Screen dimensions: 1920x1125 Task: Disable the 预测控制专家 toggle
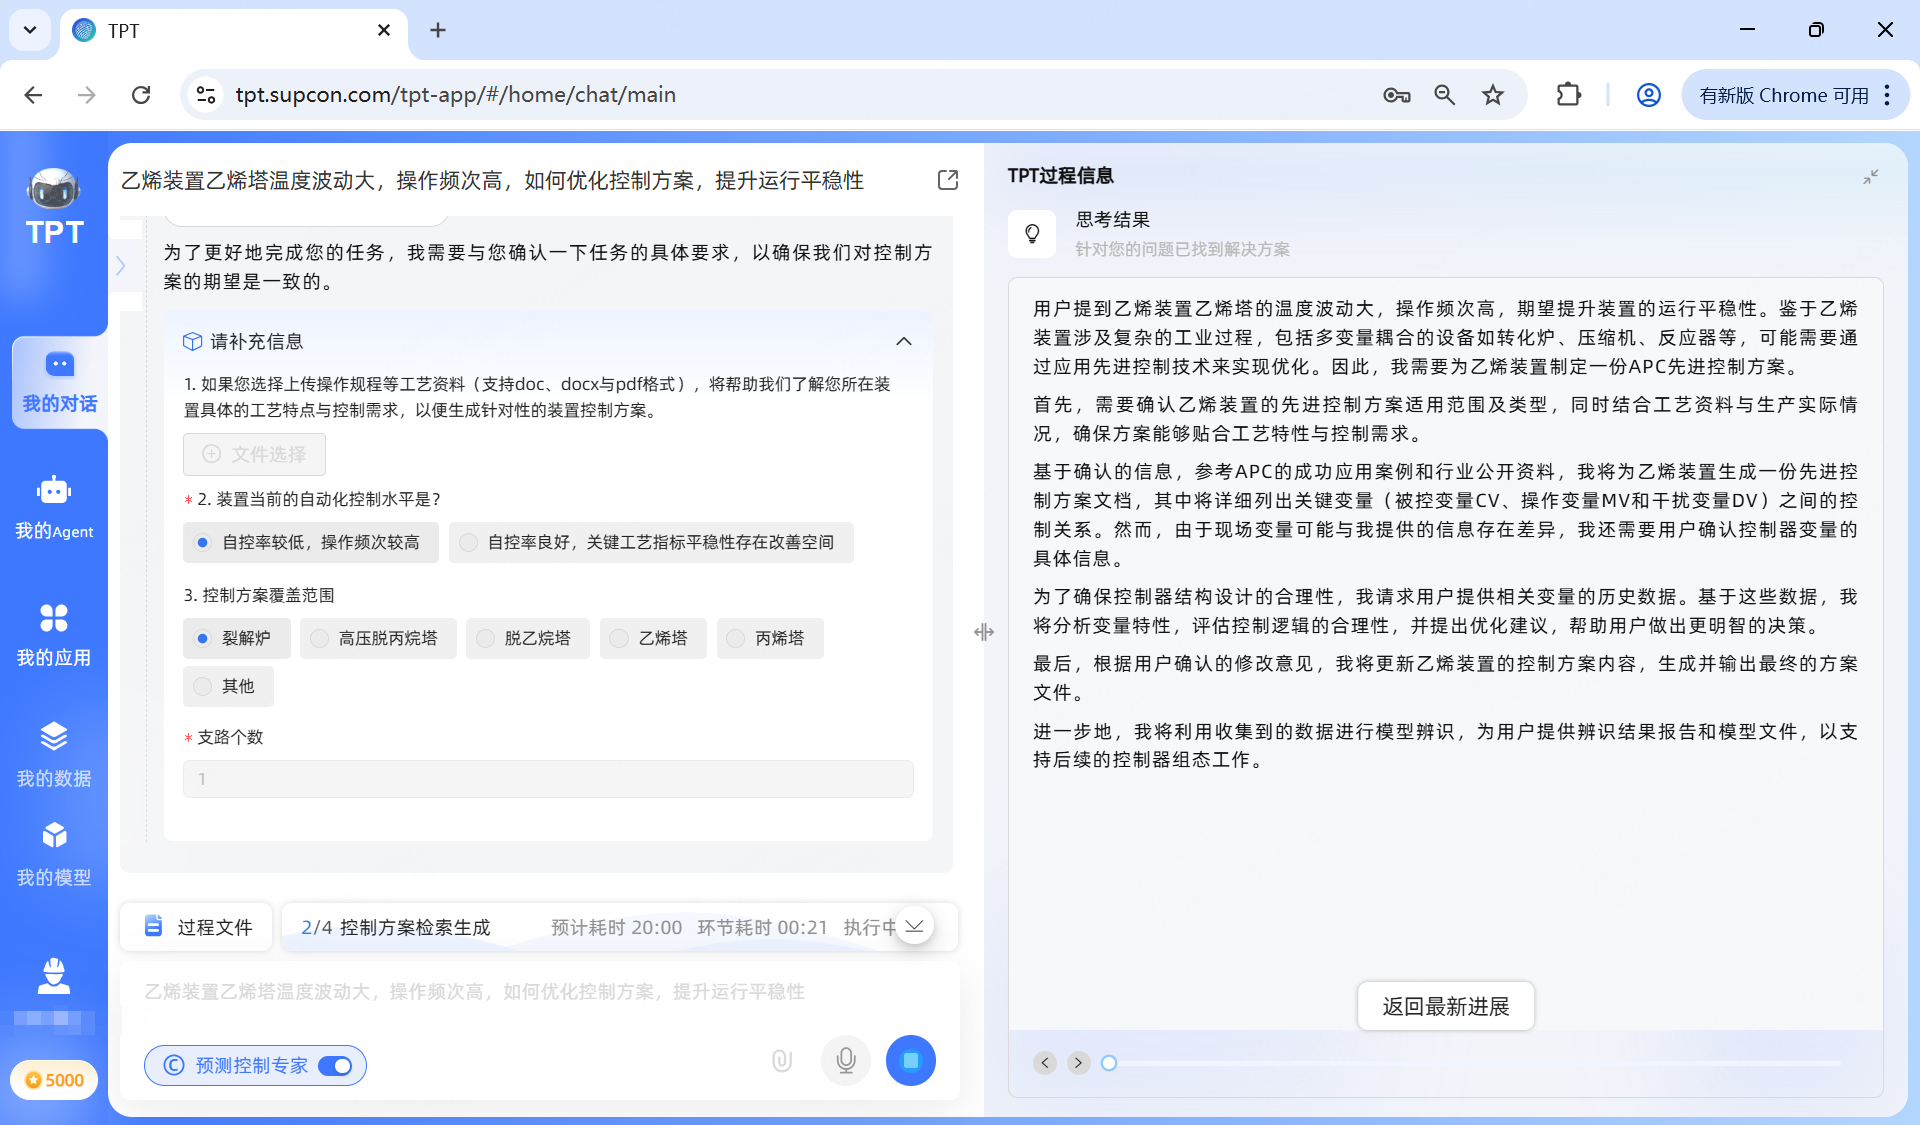point(338,1066)
